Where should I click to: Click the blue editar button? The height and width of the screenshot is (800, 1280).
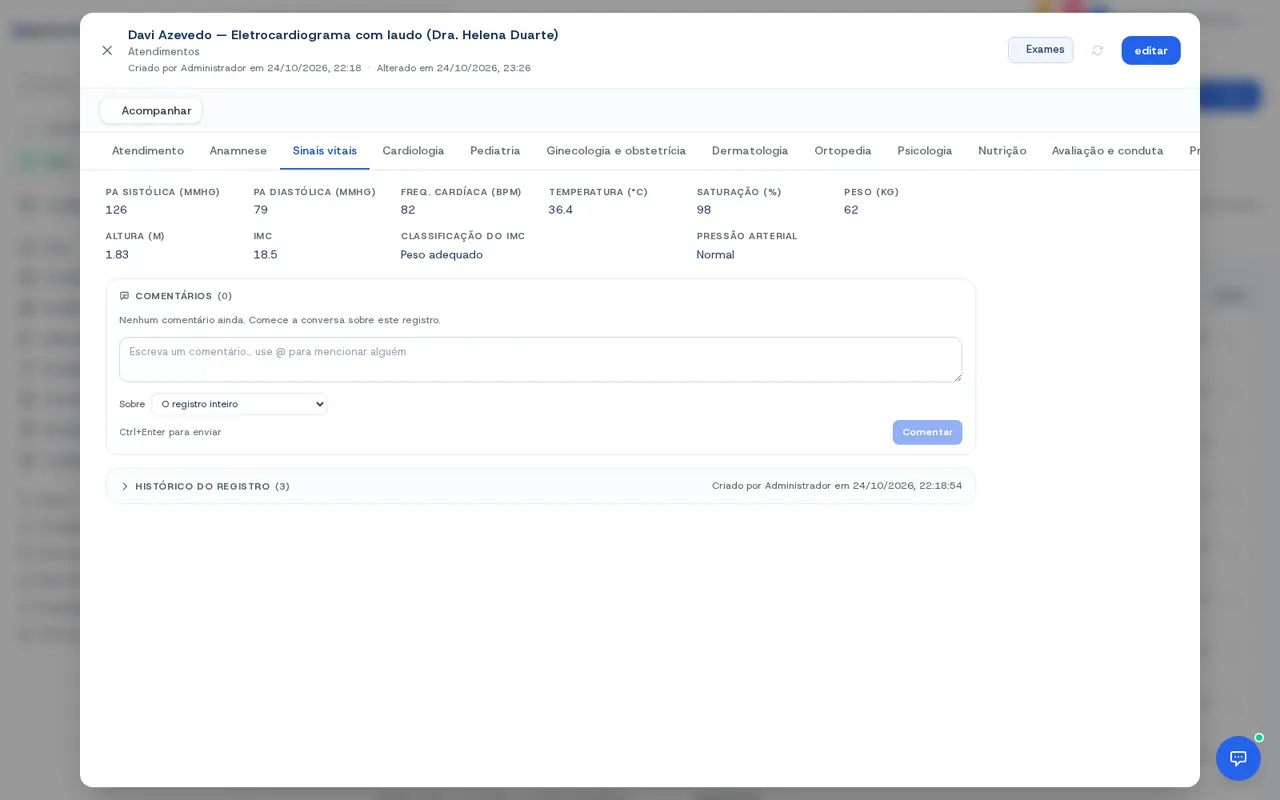pyautogui.click(x=1151, y=50)
